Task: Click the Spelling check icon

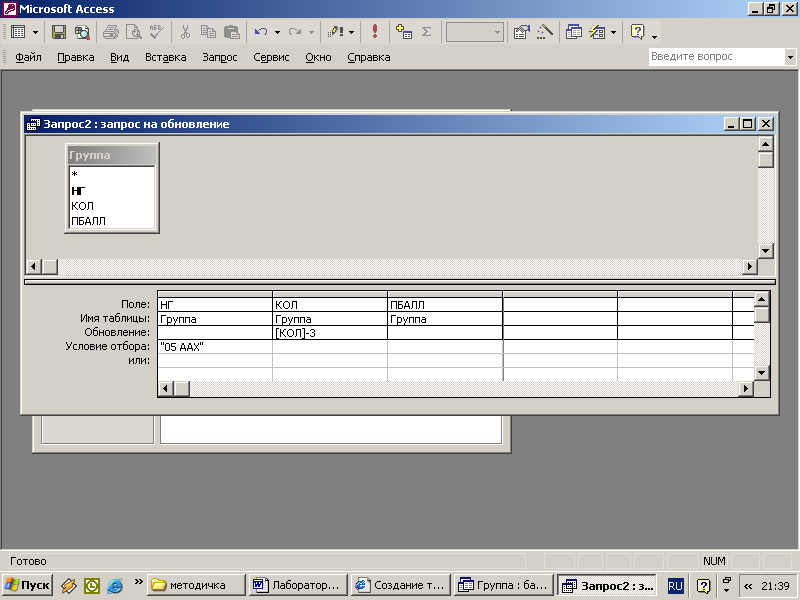Action: pyautogui.click(x=157, y=32)
